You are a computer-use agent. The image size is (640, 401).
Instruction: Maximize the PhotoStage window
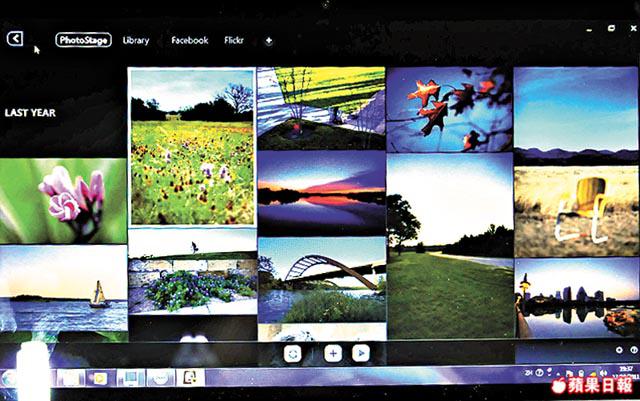click(x=611, y=28)
